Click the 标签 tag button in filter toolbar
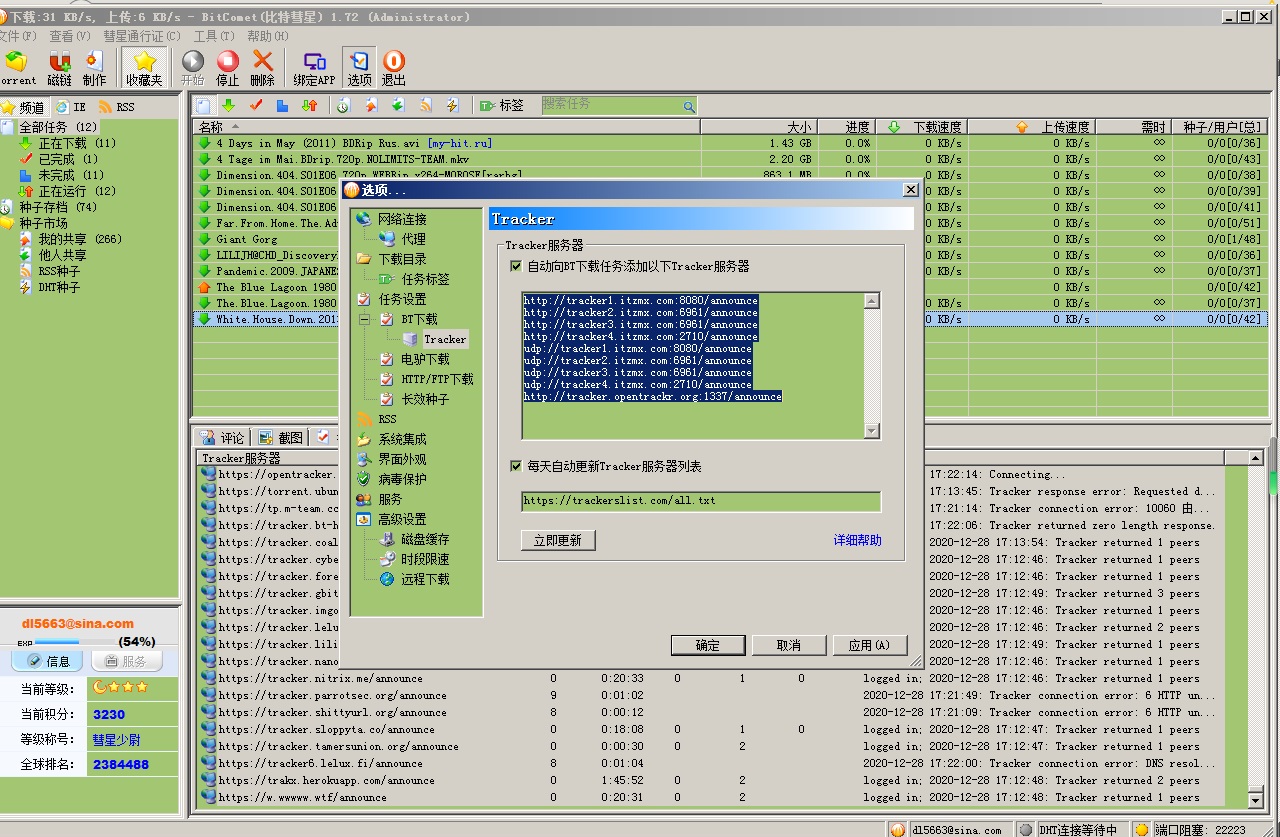The image size is (1280, 837). point(502,105)
